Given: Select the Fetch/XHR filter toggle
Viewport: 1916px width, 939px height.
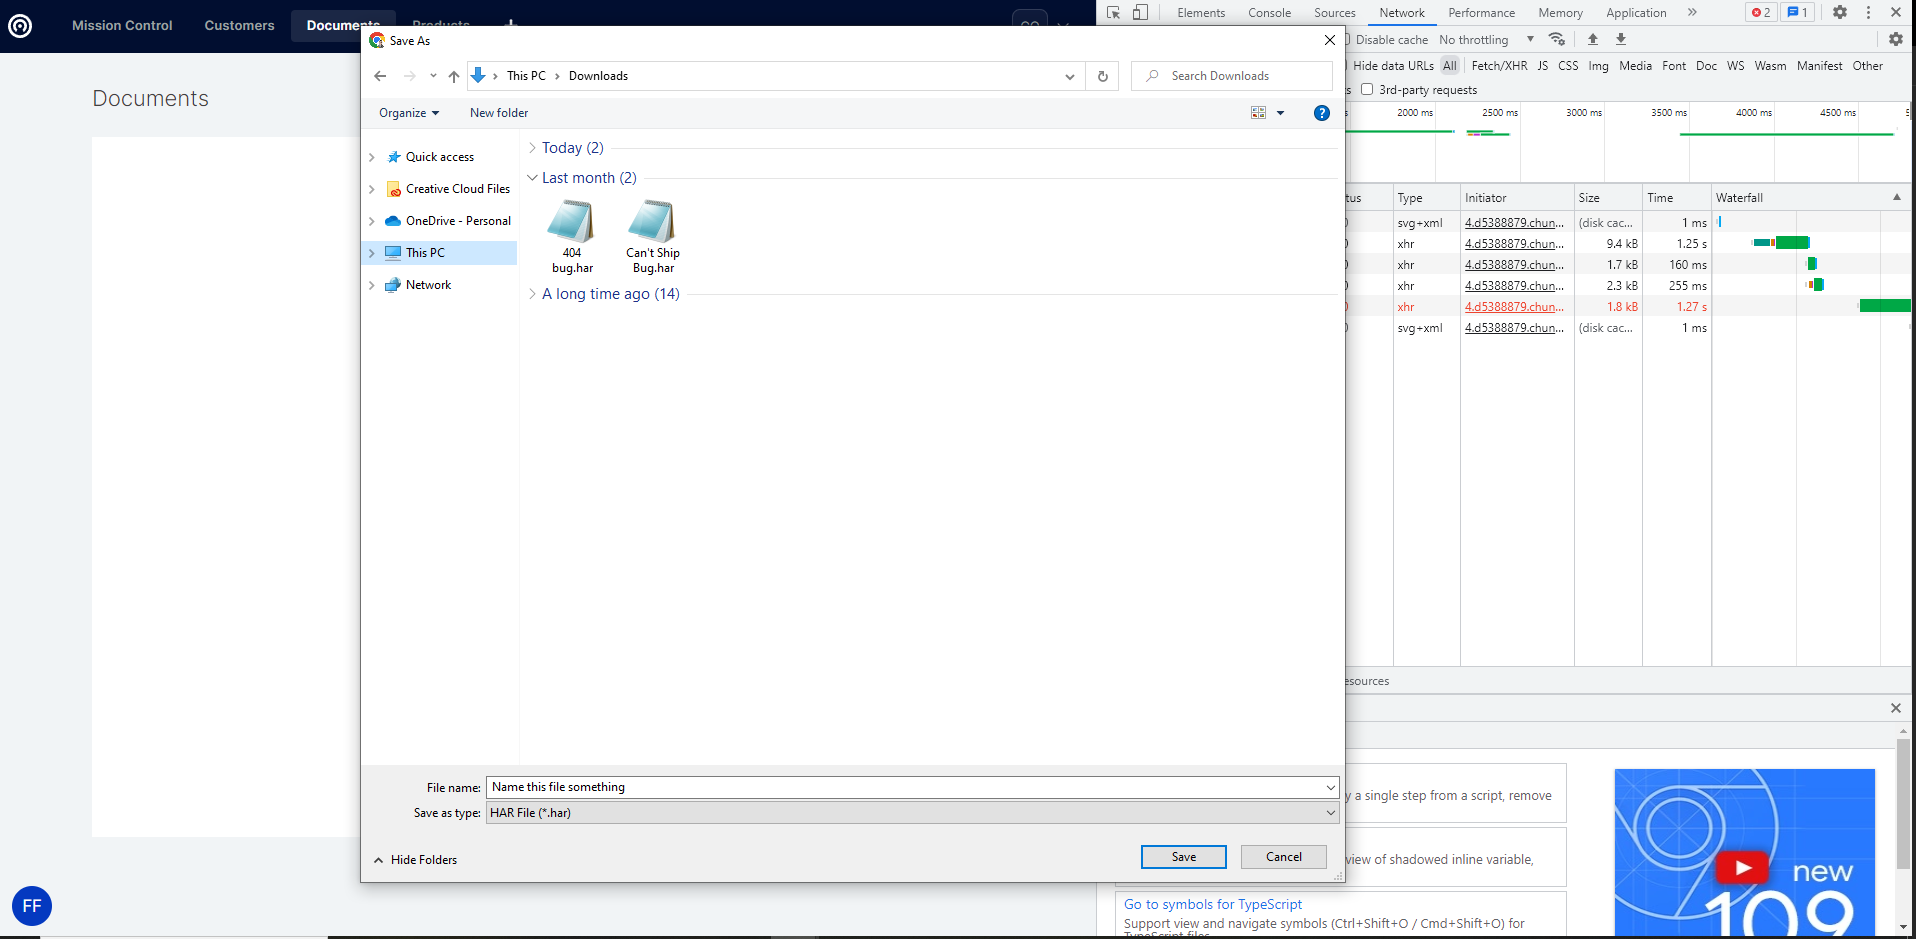Looking at the screenshot, I should [1499, 66].
